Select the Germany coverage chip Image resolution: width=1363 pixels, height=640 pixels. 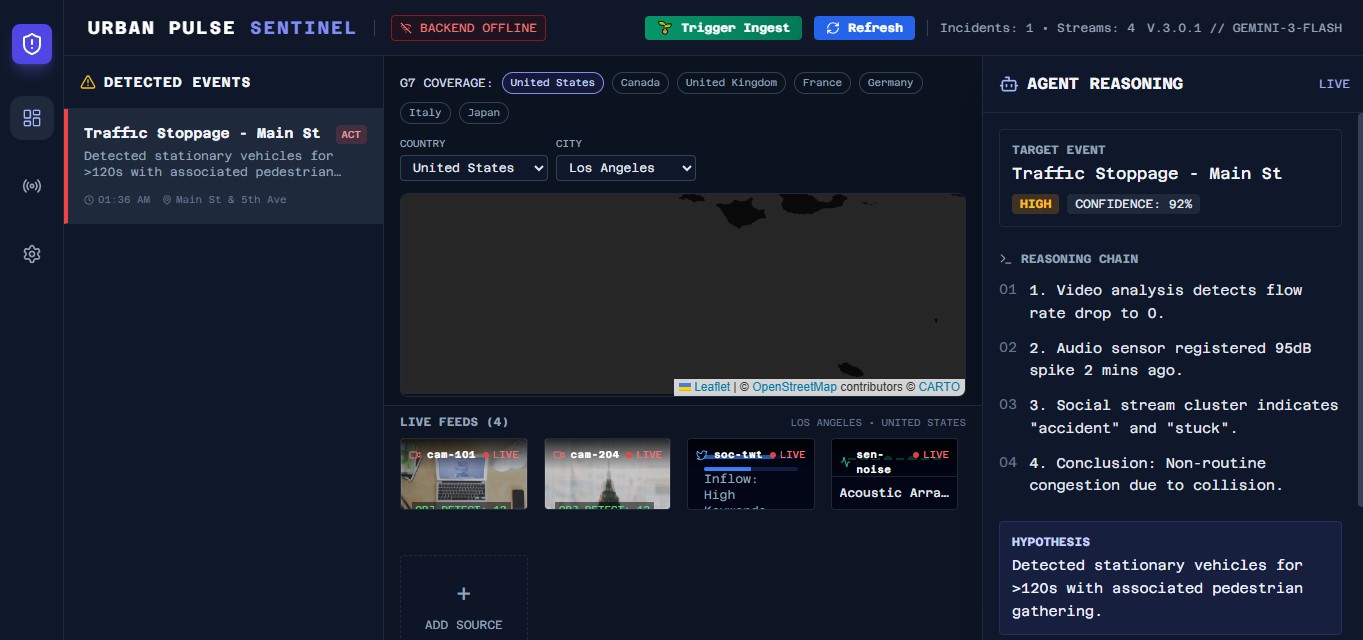(890, 83)
